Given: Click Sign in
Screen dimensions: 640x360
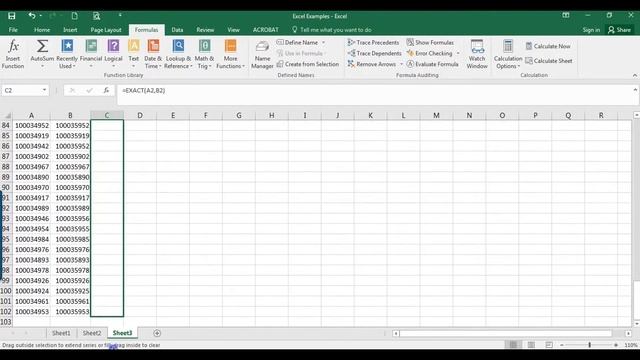Looking at the screenshot, I should tap(591, 30).
